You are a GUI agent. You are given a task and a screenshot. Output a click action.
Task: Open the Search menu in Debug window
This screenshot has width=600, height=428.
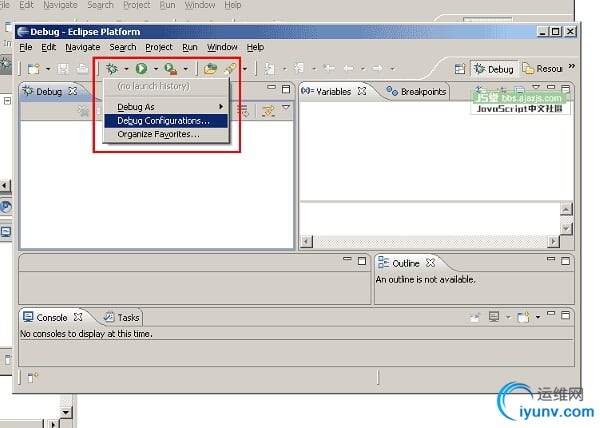(x=123, y=47)
